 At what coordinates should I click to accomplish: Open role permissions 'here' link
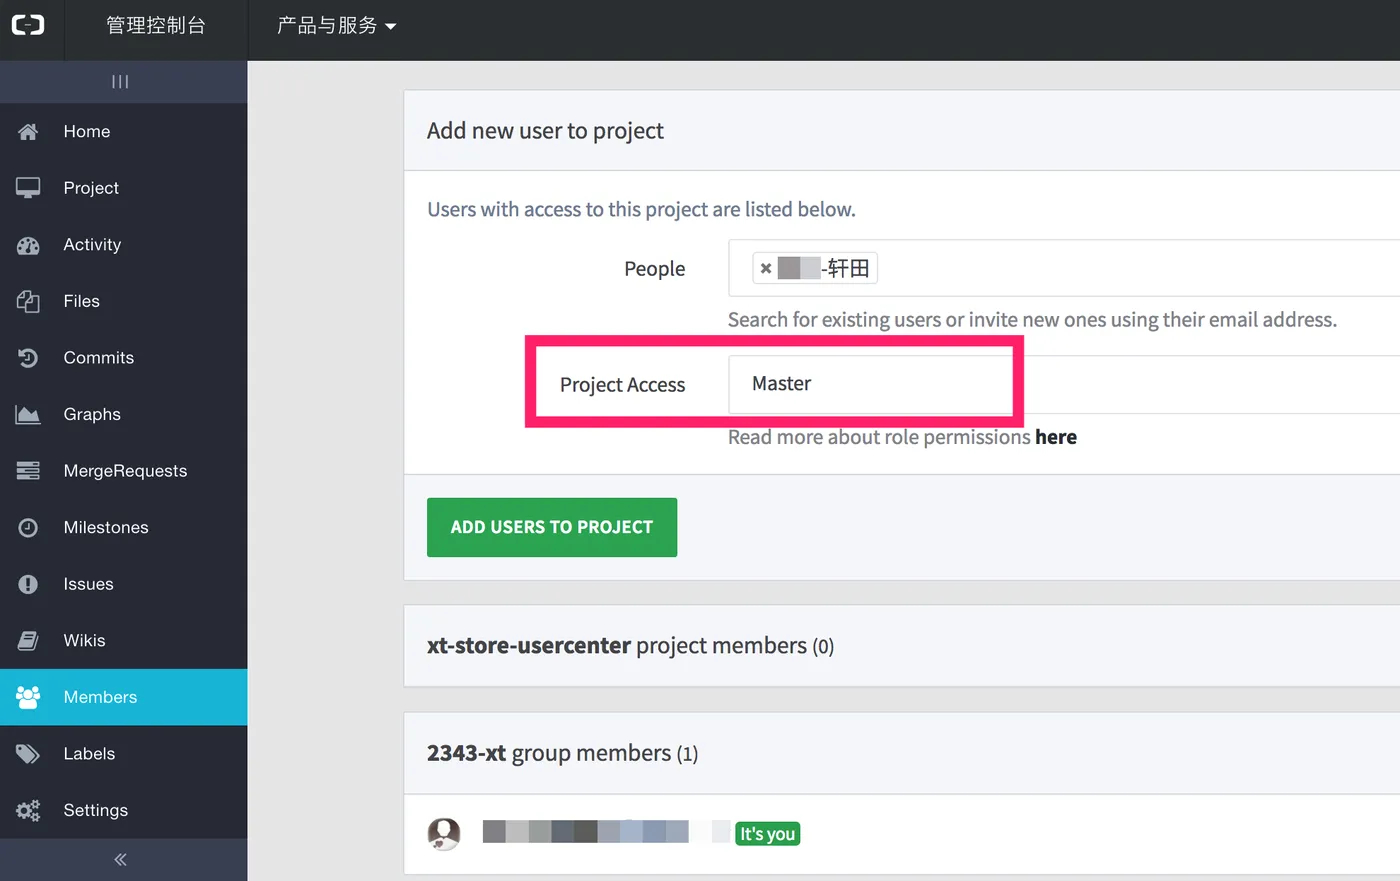tap(1056, 437)
